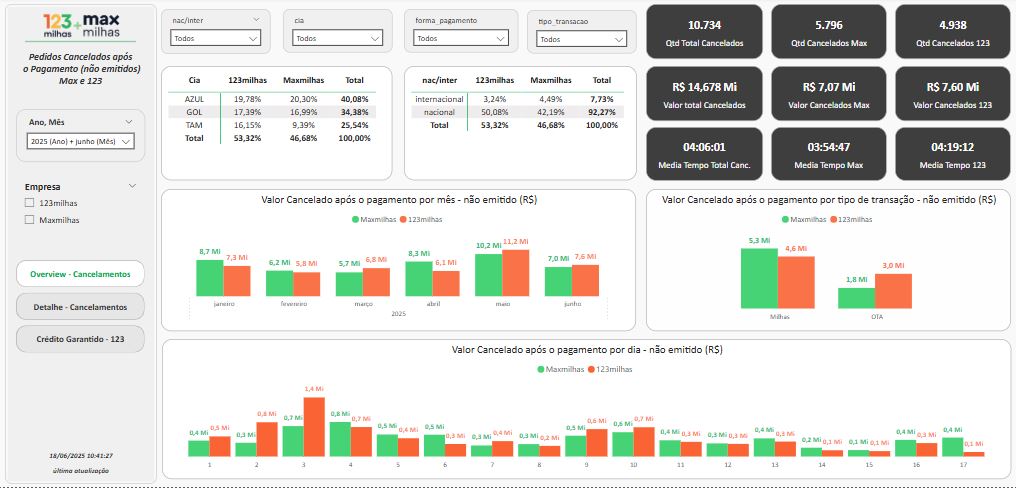This screenshot has width=1016, height=488.
Task: Click the 123milhas maxmilhas logo
Action: click(x=80, y=25)
